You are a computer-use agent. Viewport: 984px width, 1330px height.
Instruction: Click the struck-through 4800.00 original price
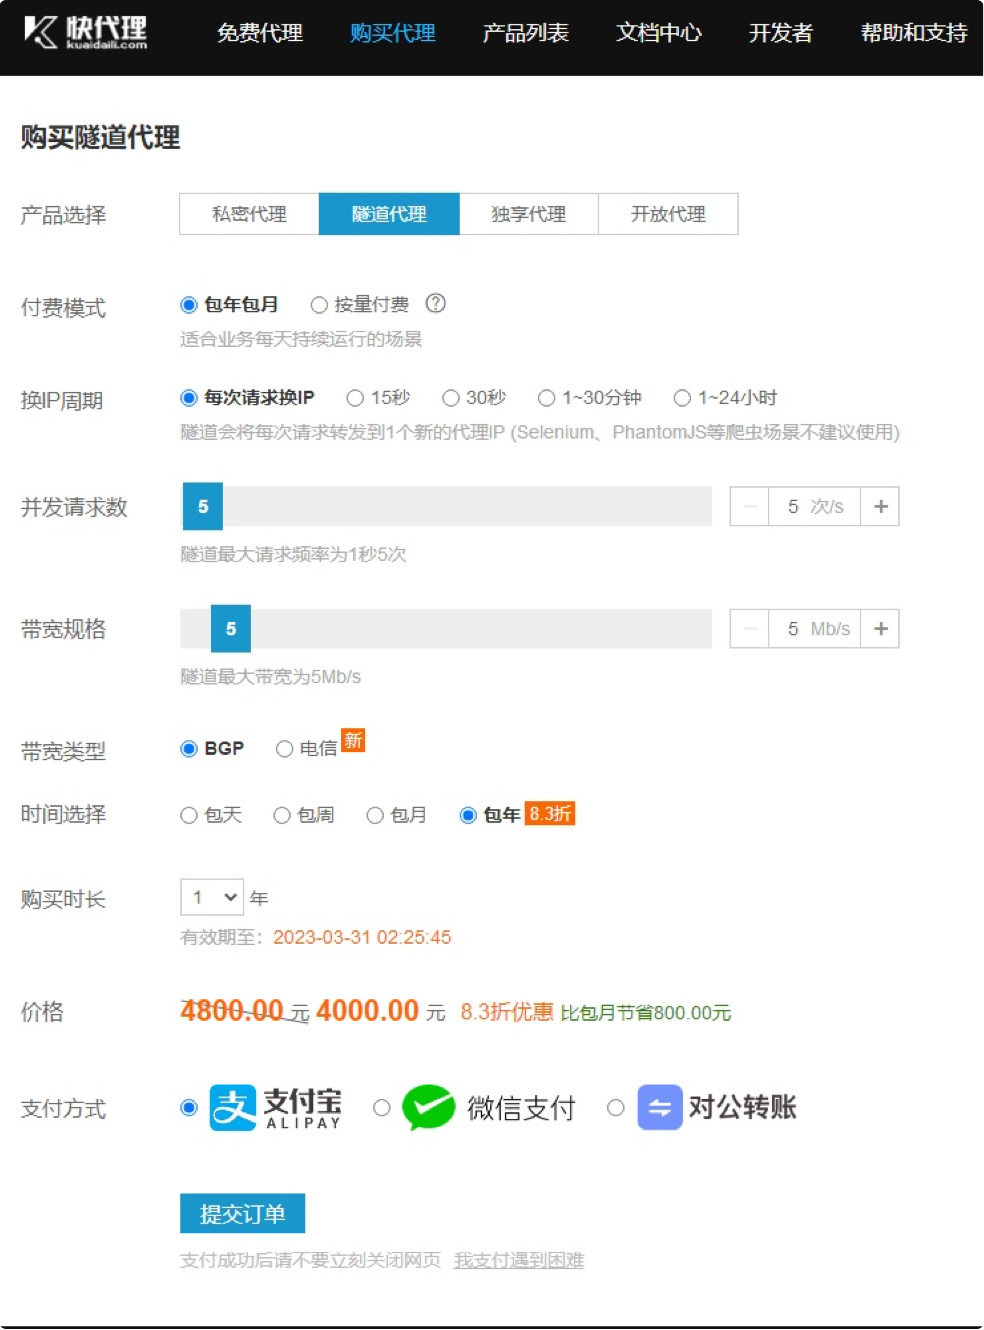[x=232, y=1010]
